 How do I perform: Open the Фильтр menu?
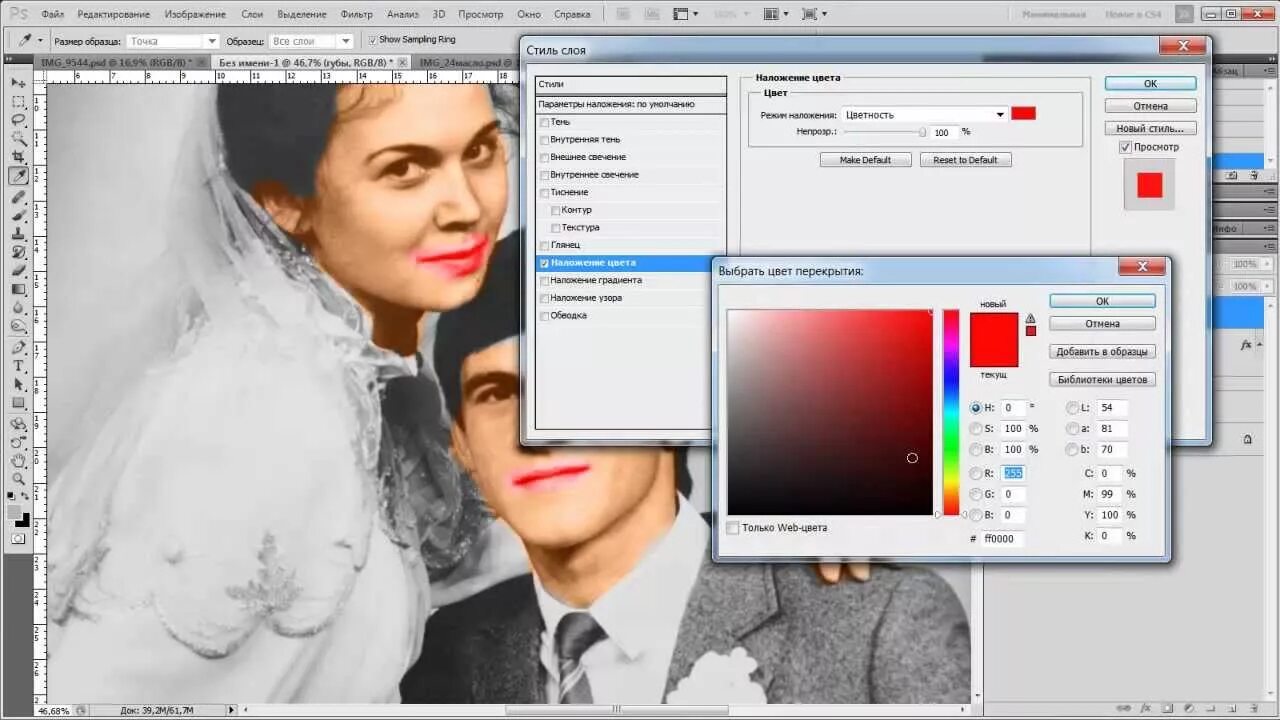point(356,14)
